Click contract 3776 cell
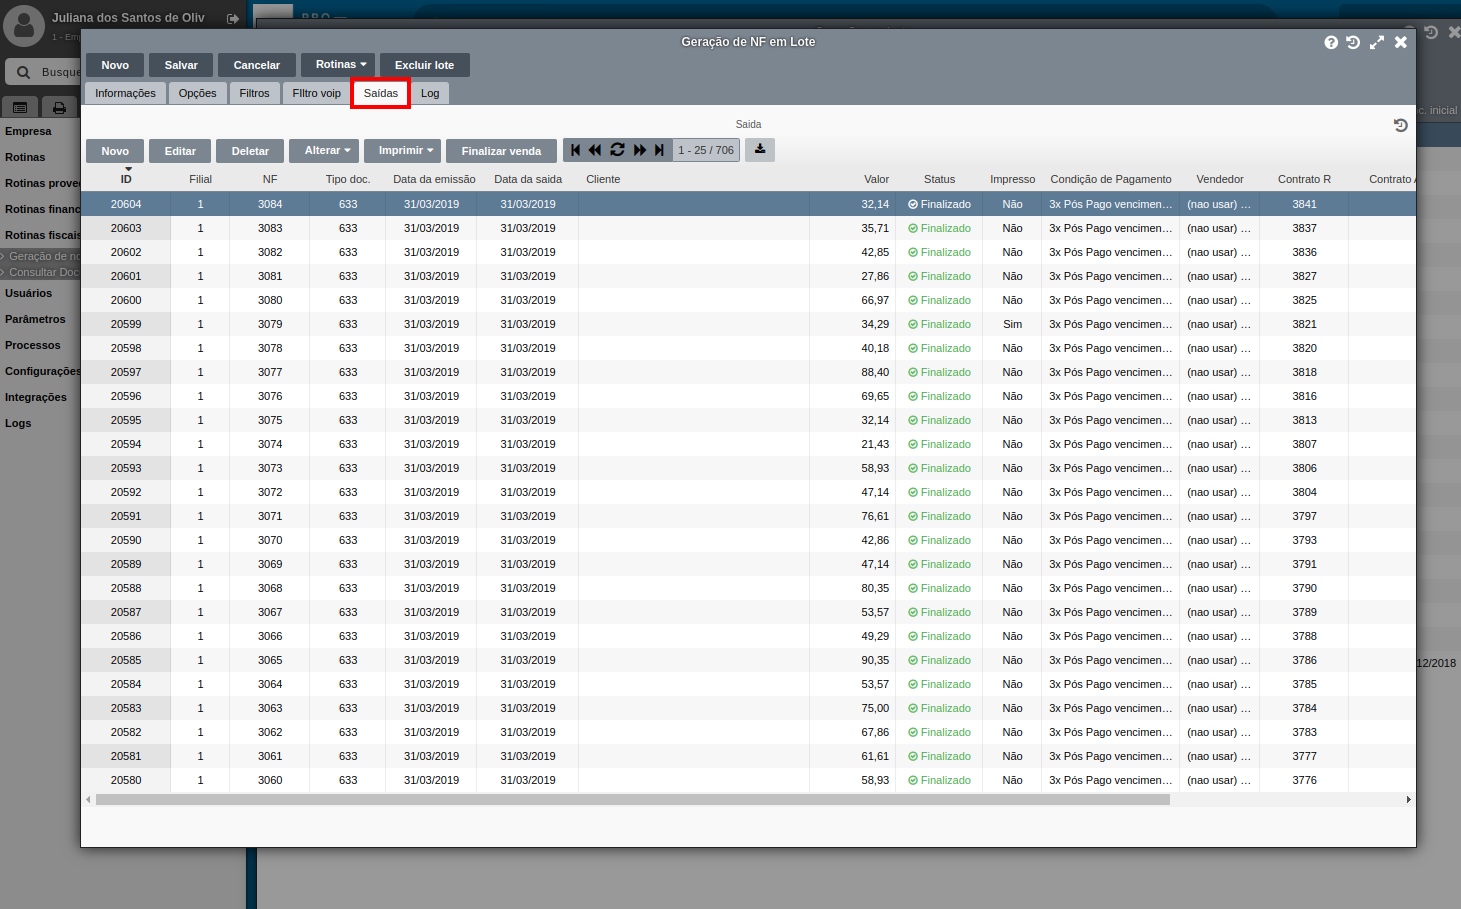This screenshot has width=1461, height=909. point(1304,780)
